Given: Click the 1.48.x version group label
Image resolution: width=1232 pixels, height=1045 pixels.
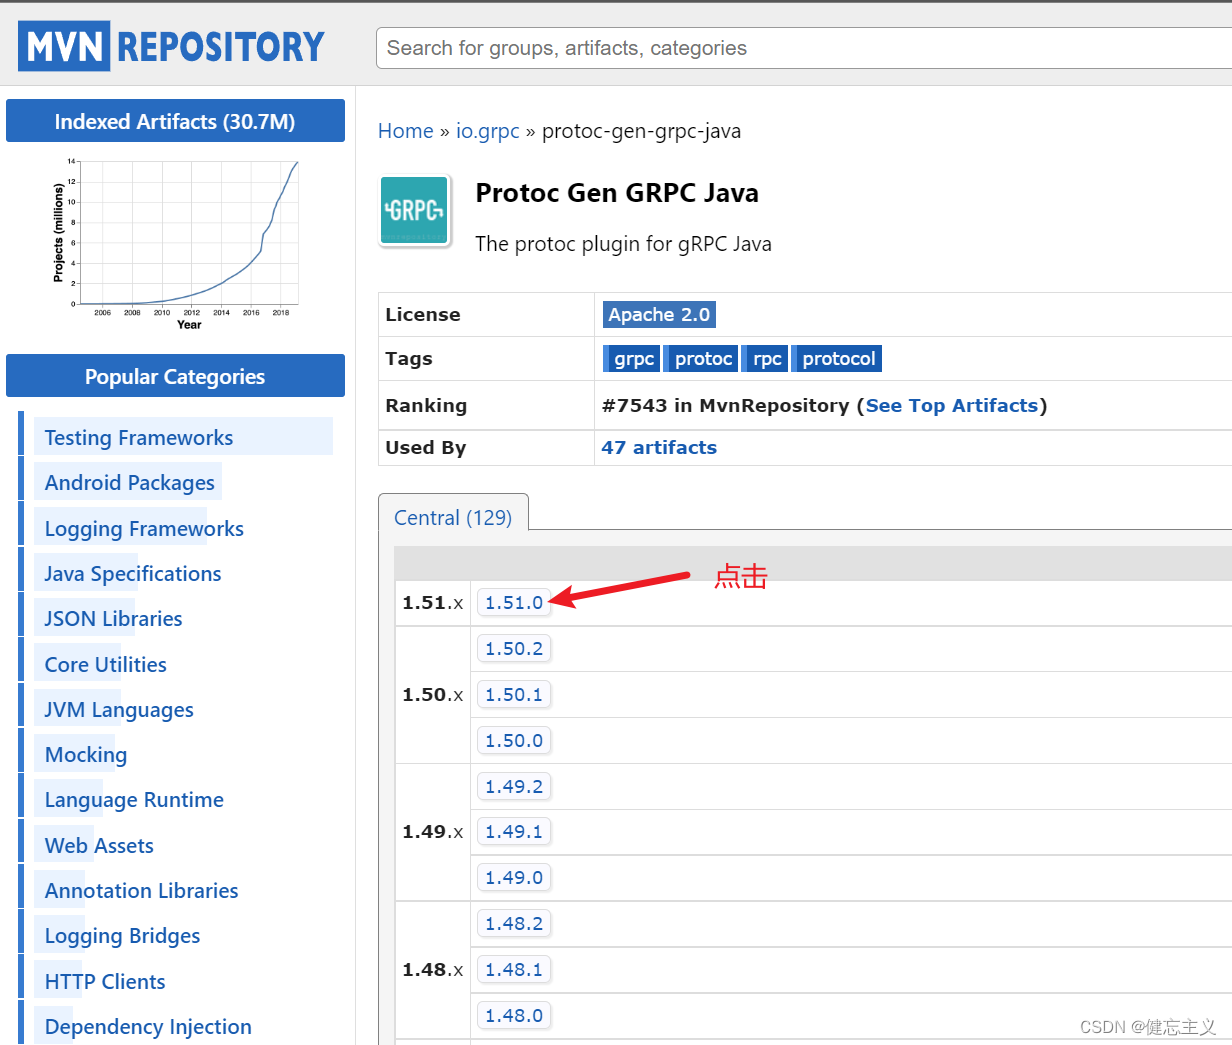Looking at the screenshot, I should coord(432,970).
